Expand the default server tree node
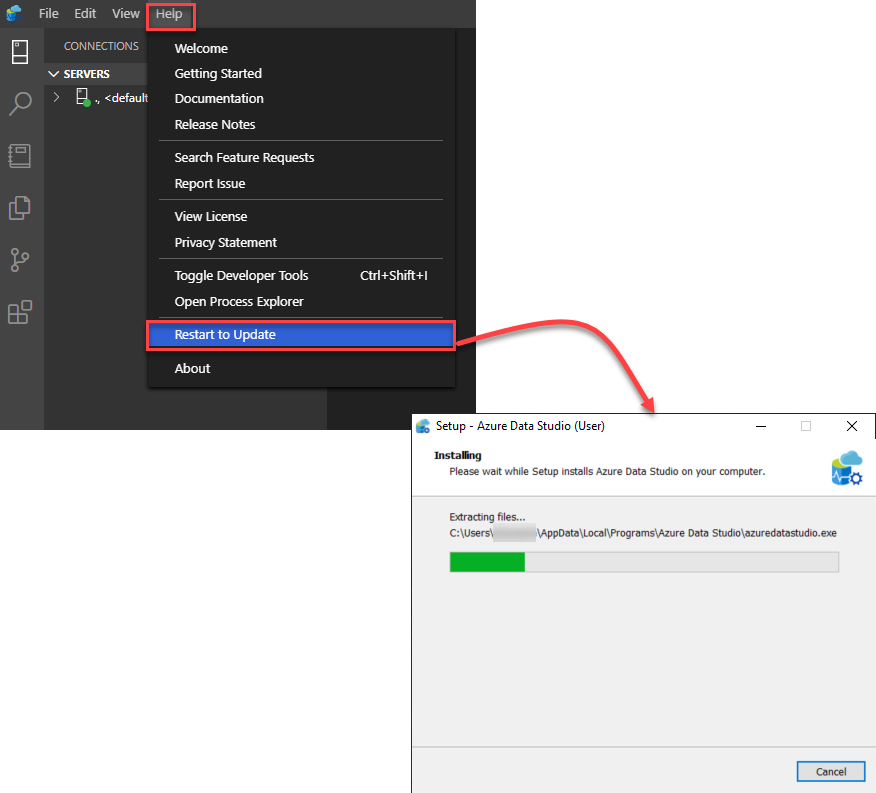876x793 pixels. pyautogui.click(x=56, y=97)
